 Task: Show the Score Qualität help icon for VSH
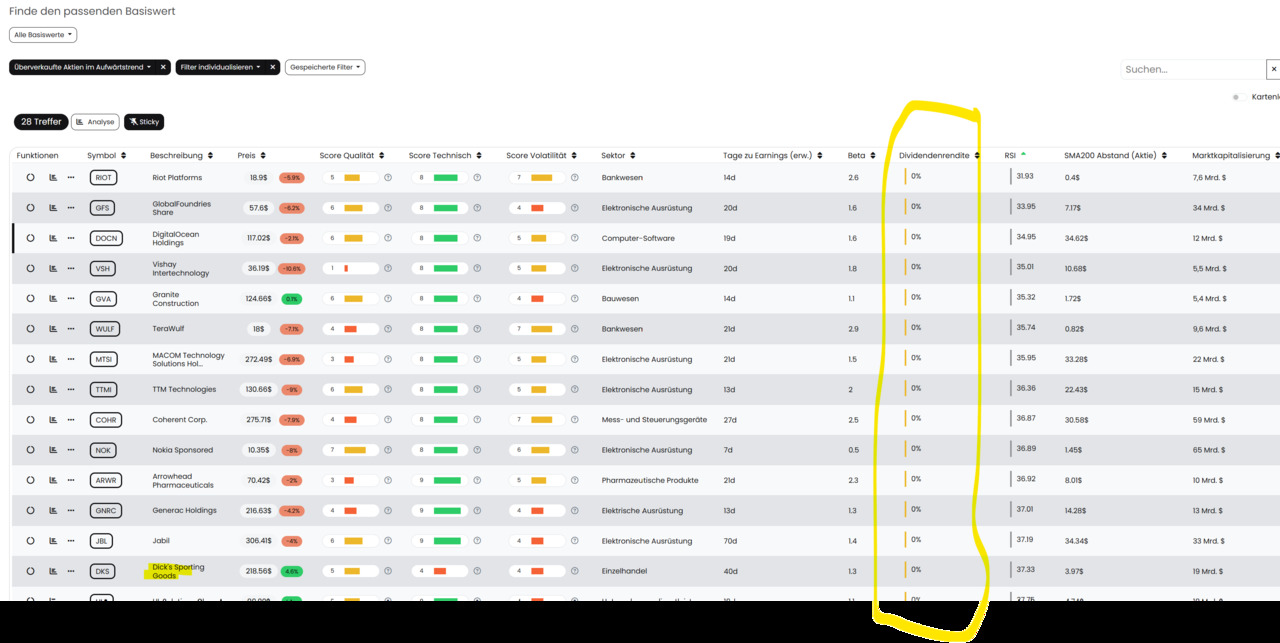[x=387, y=268]
